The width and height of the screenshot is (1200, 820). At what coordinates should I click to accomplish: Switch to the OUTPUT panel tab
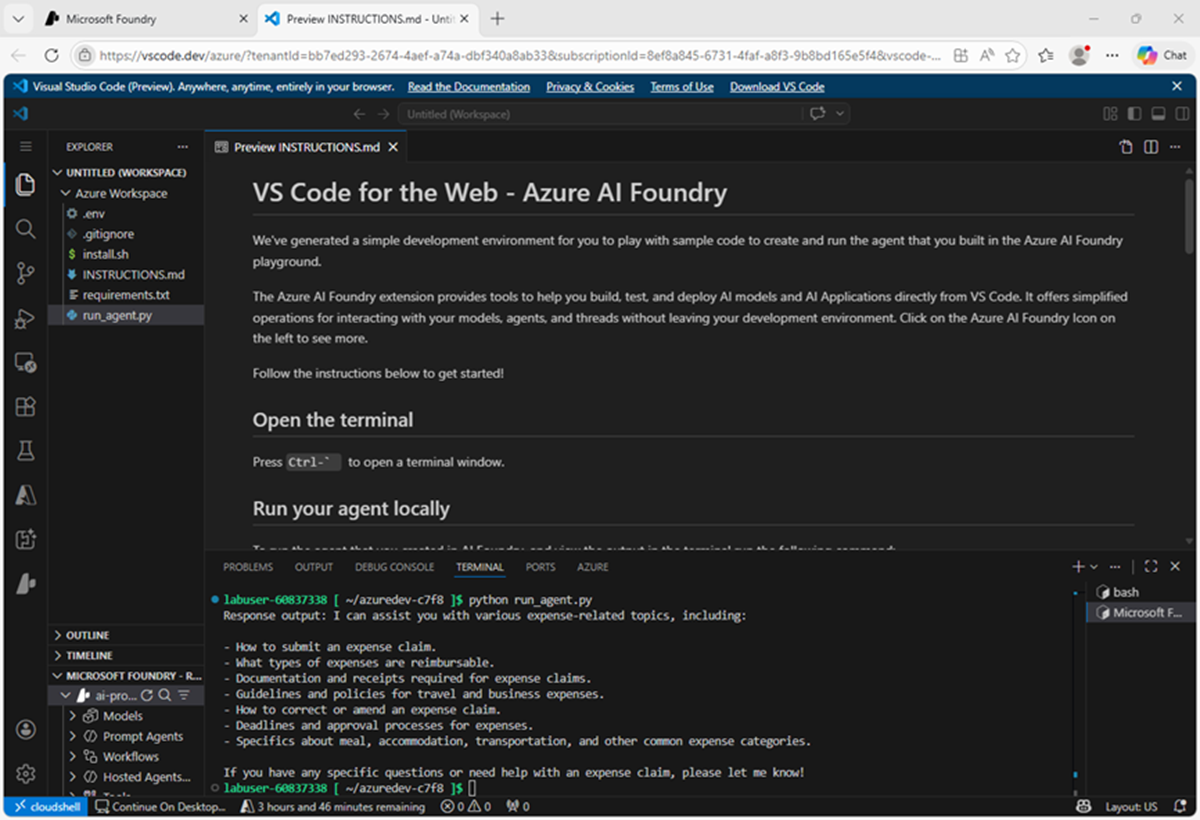tap(313, 566)
